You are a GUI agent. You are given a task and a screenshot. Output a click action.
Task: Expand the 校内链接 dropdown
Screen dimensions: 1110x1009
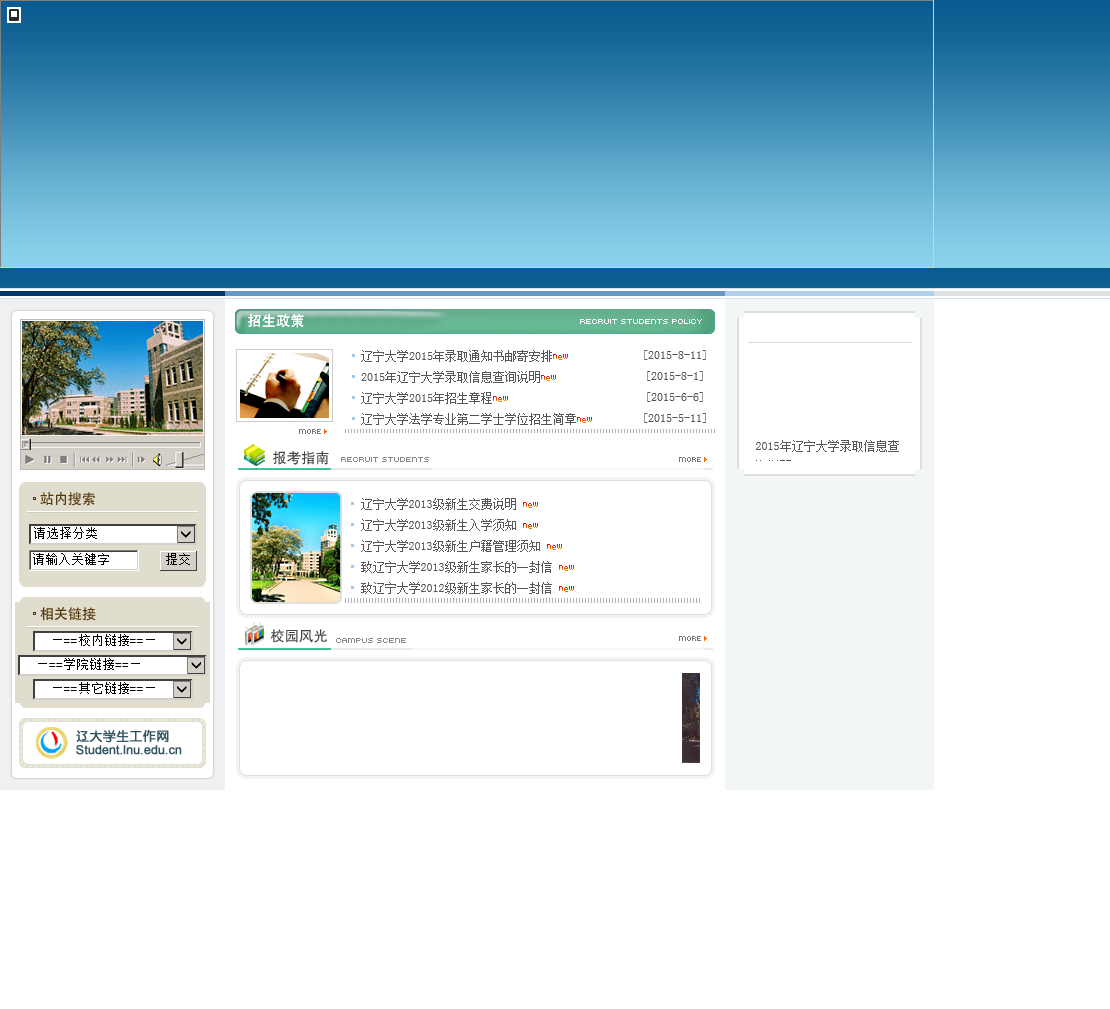tap(113, 641)
